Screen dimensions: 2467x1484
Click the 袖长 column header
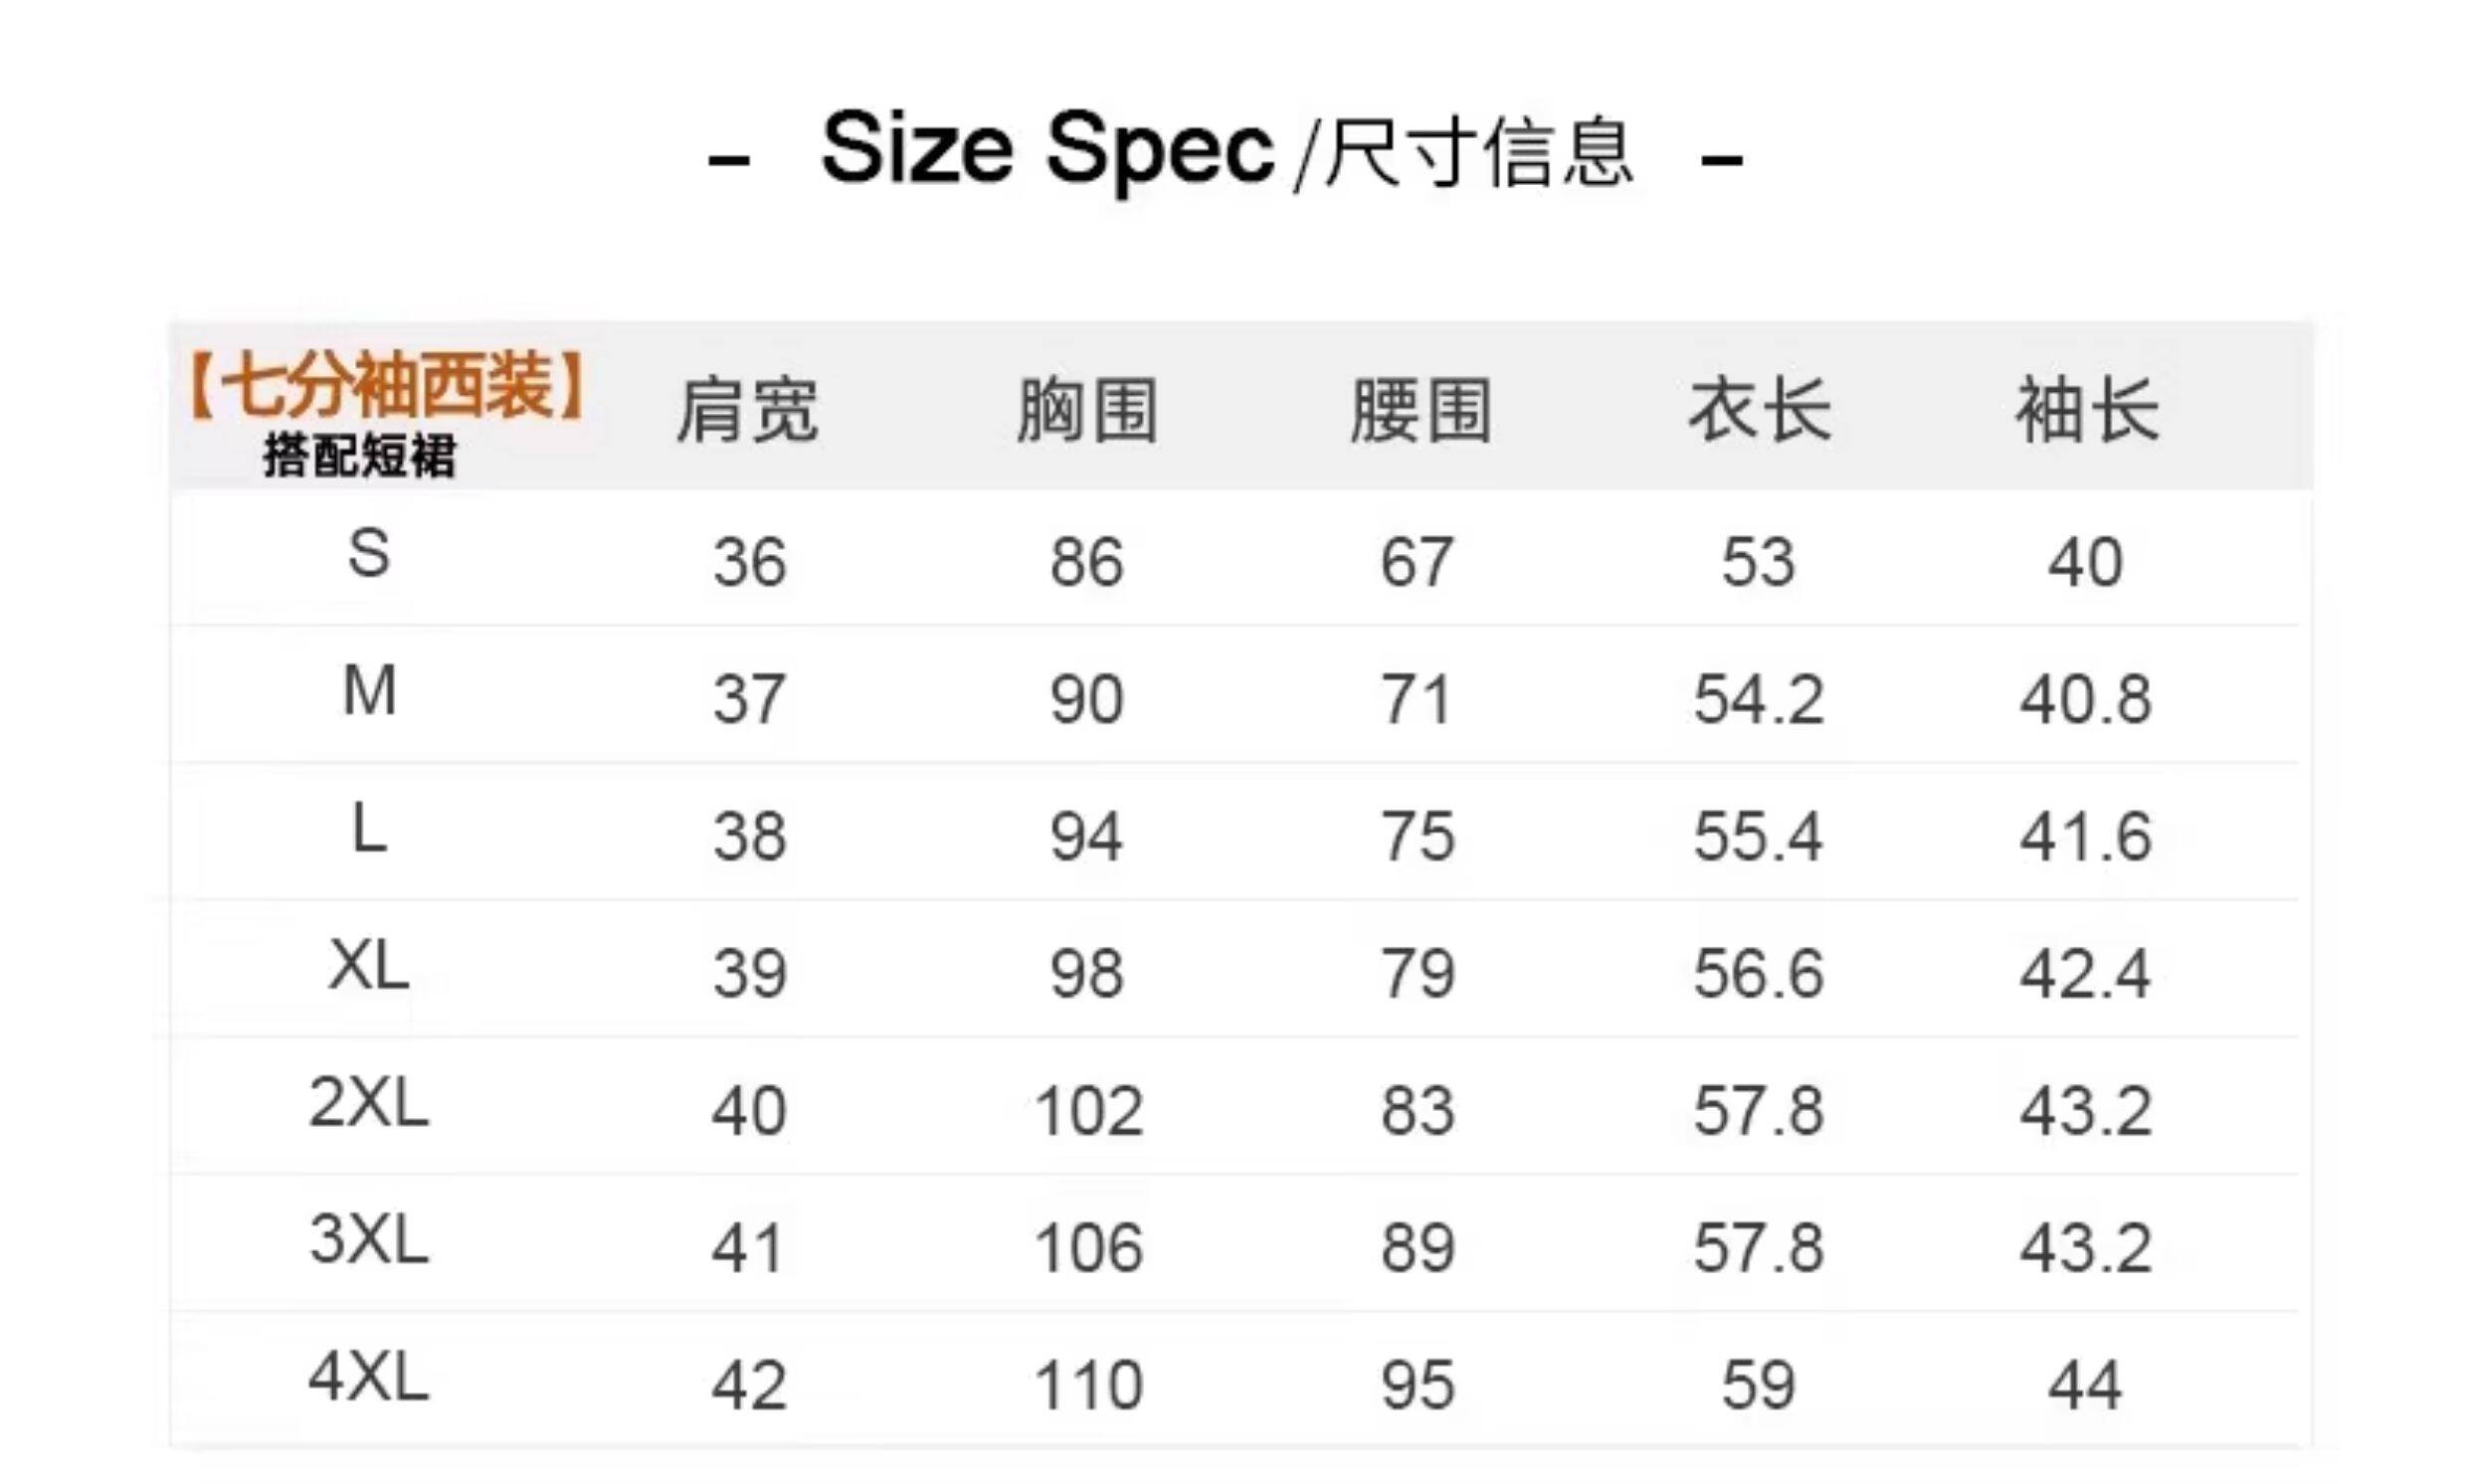point(2087,410)
